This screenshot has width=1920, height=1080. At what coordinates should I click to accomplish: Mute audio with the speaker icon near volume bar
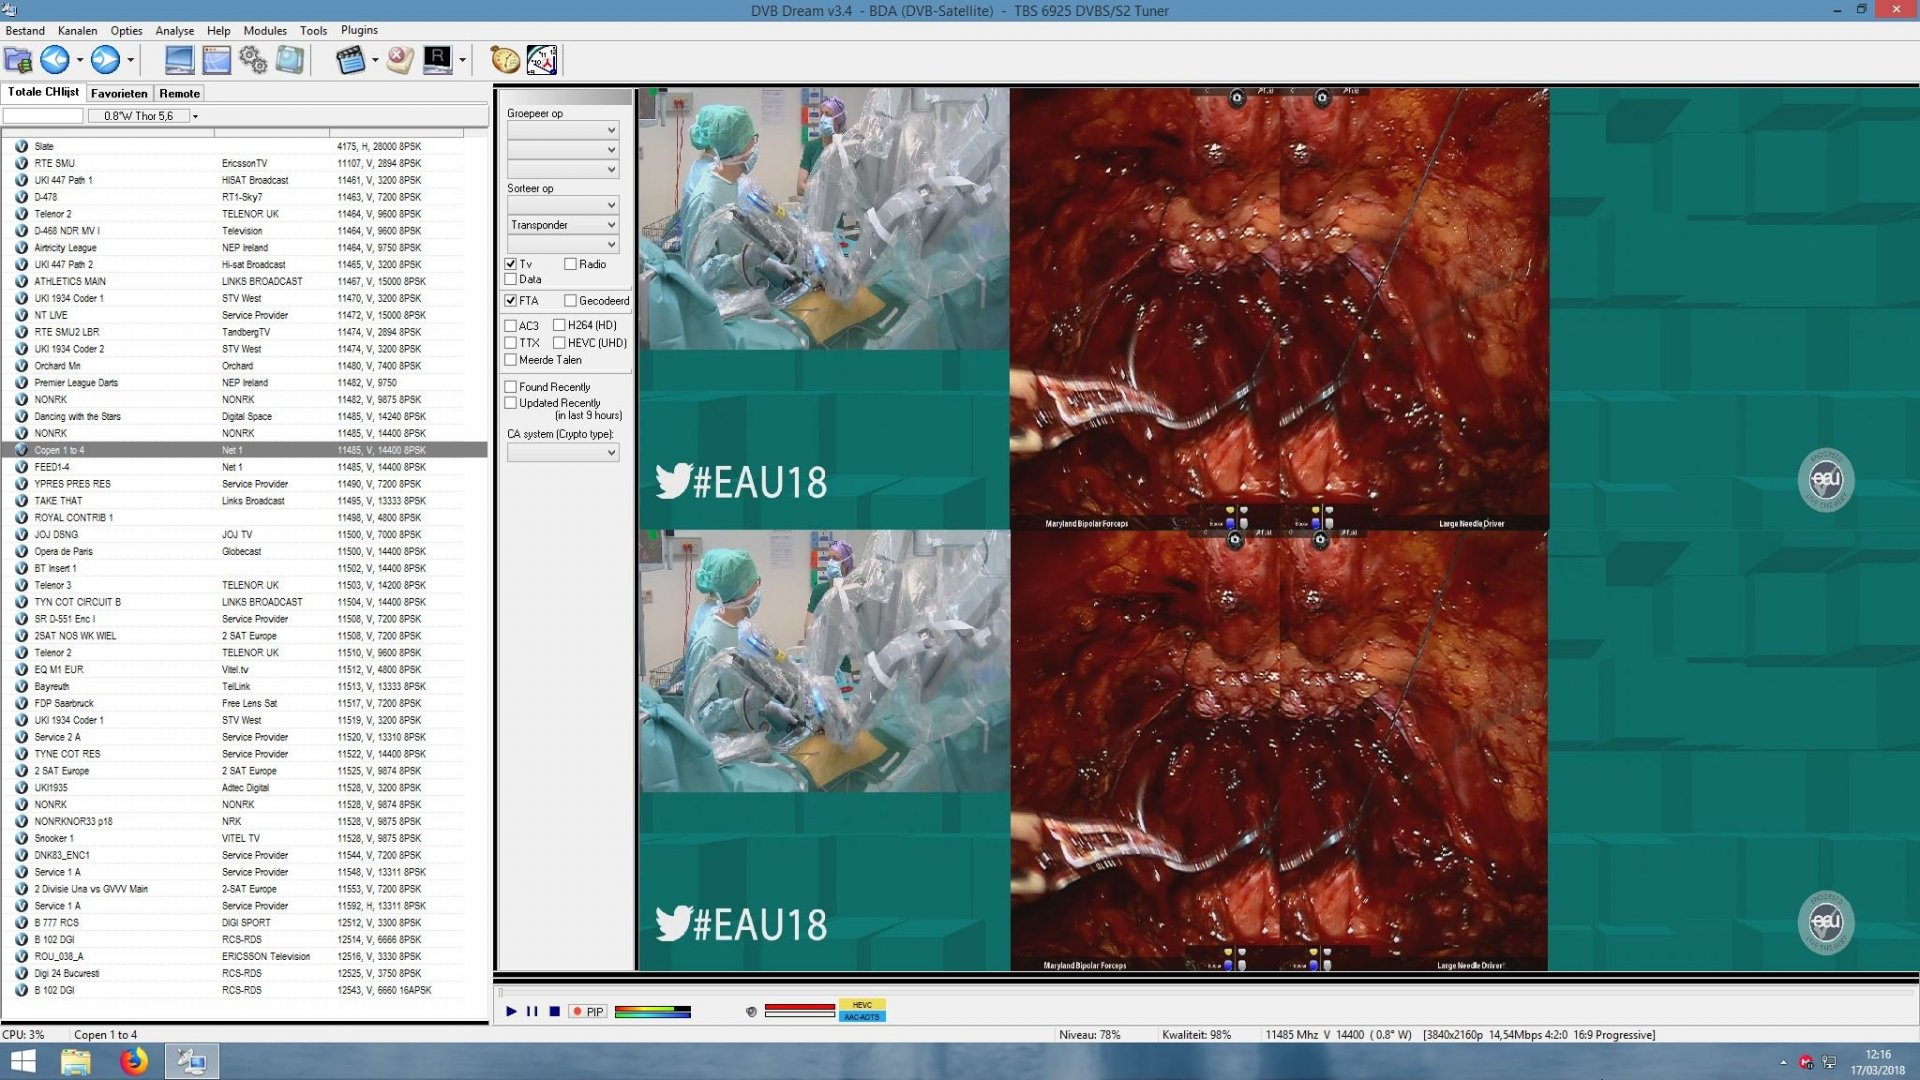click(750, 1012)
